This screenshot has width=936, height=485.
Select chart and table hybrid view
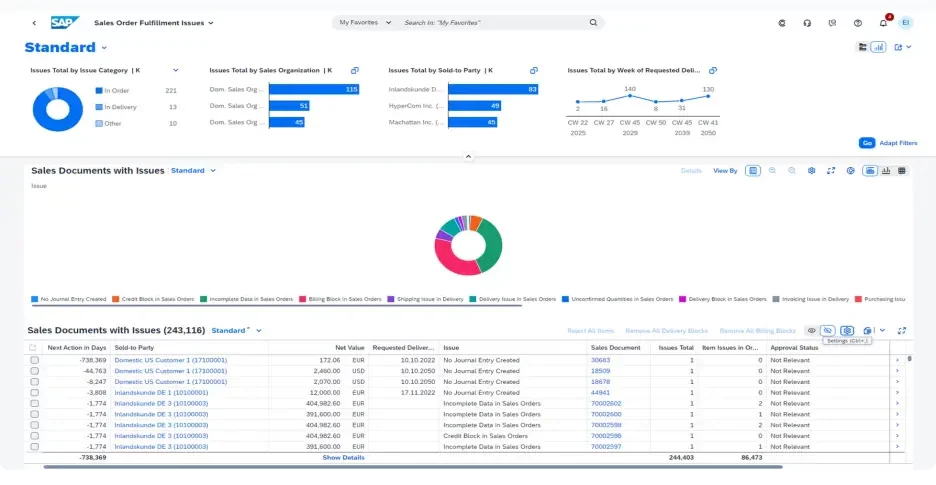[x=870, y=171]
